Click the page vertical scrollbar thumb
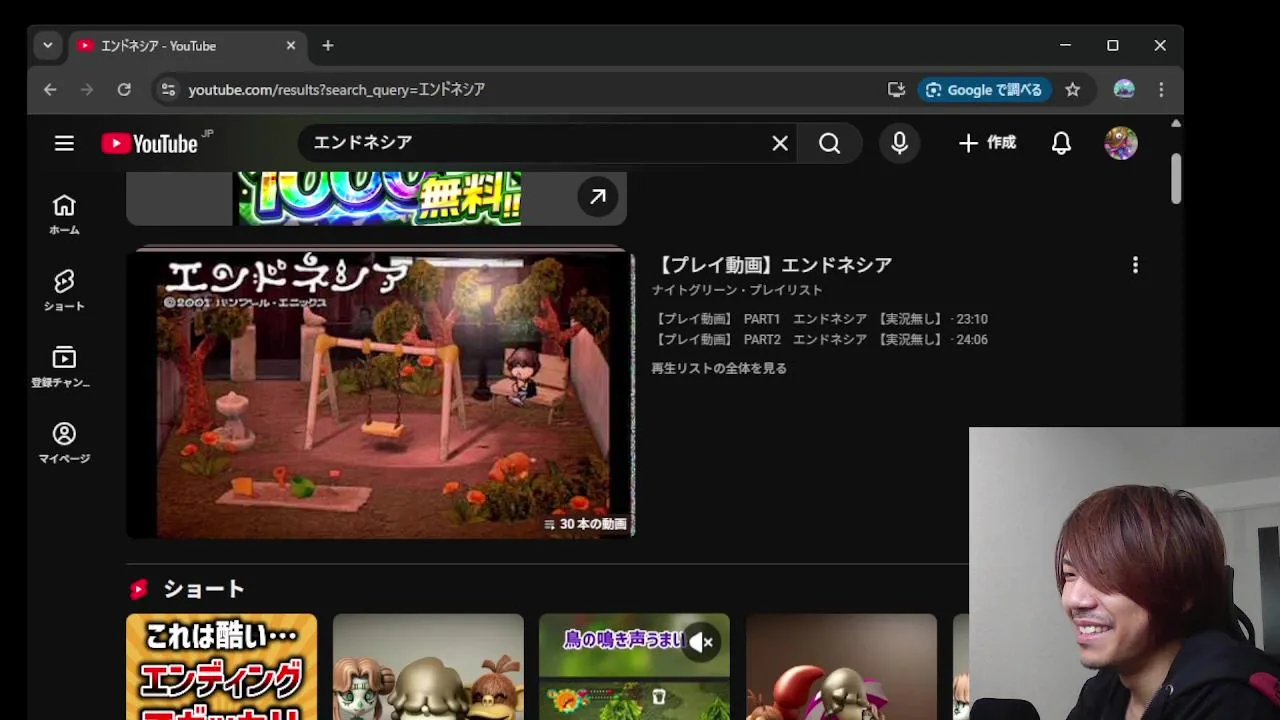Screen dimensions: 1280x720 tap(1176, 179)
